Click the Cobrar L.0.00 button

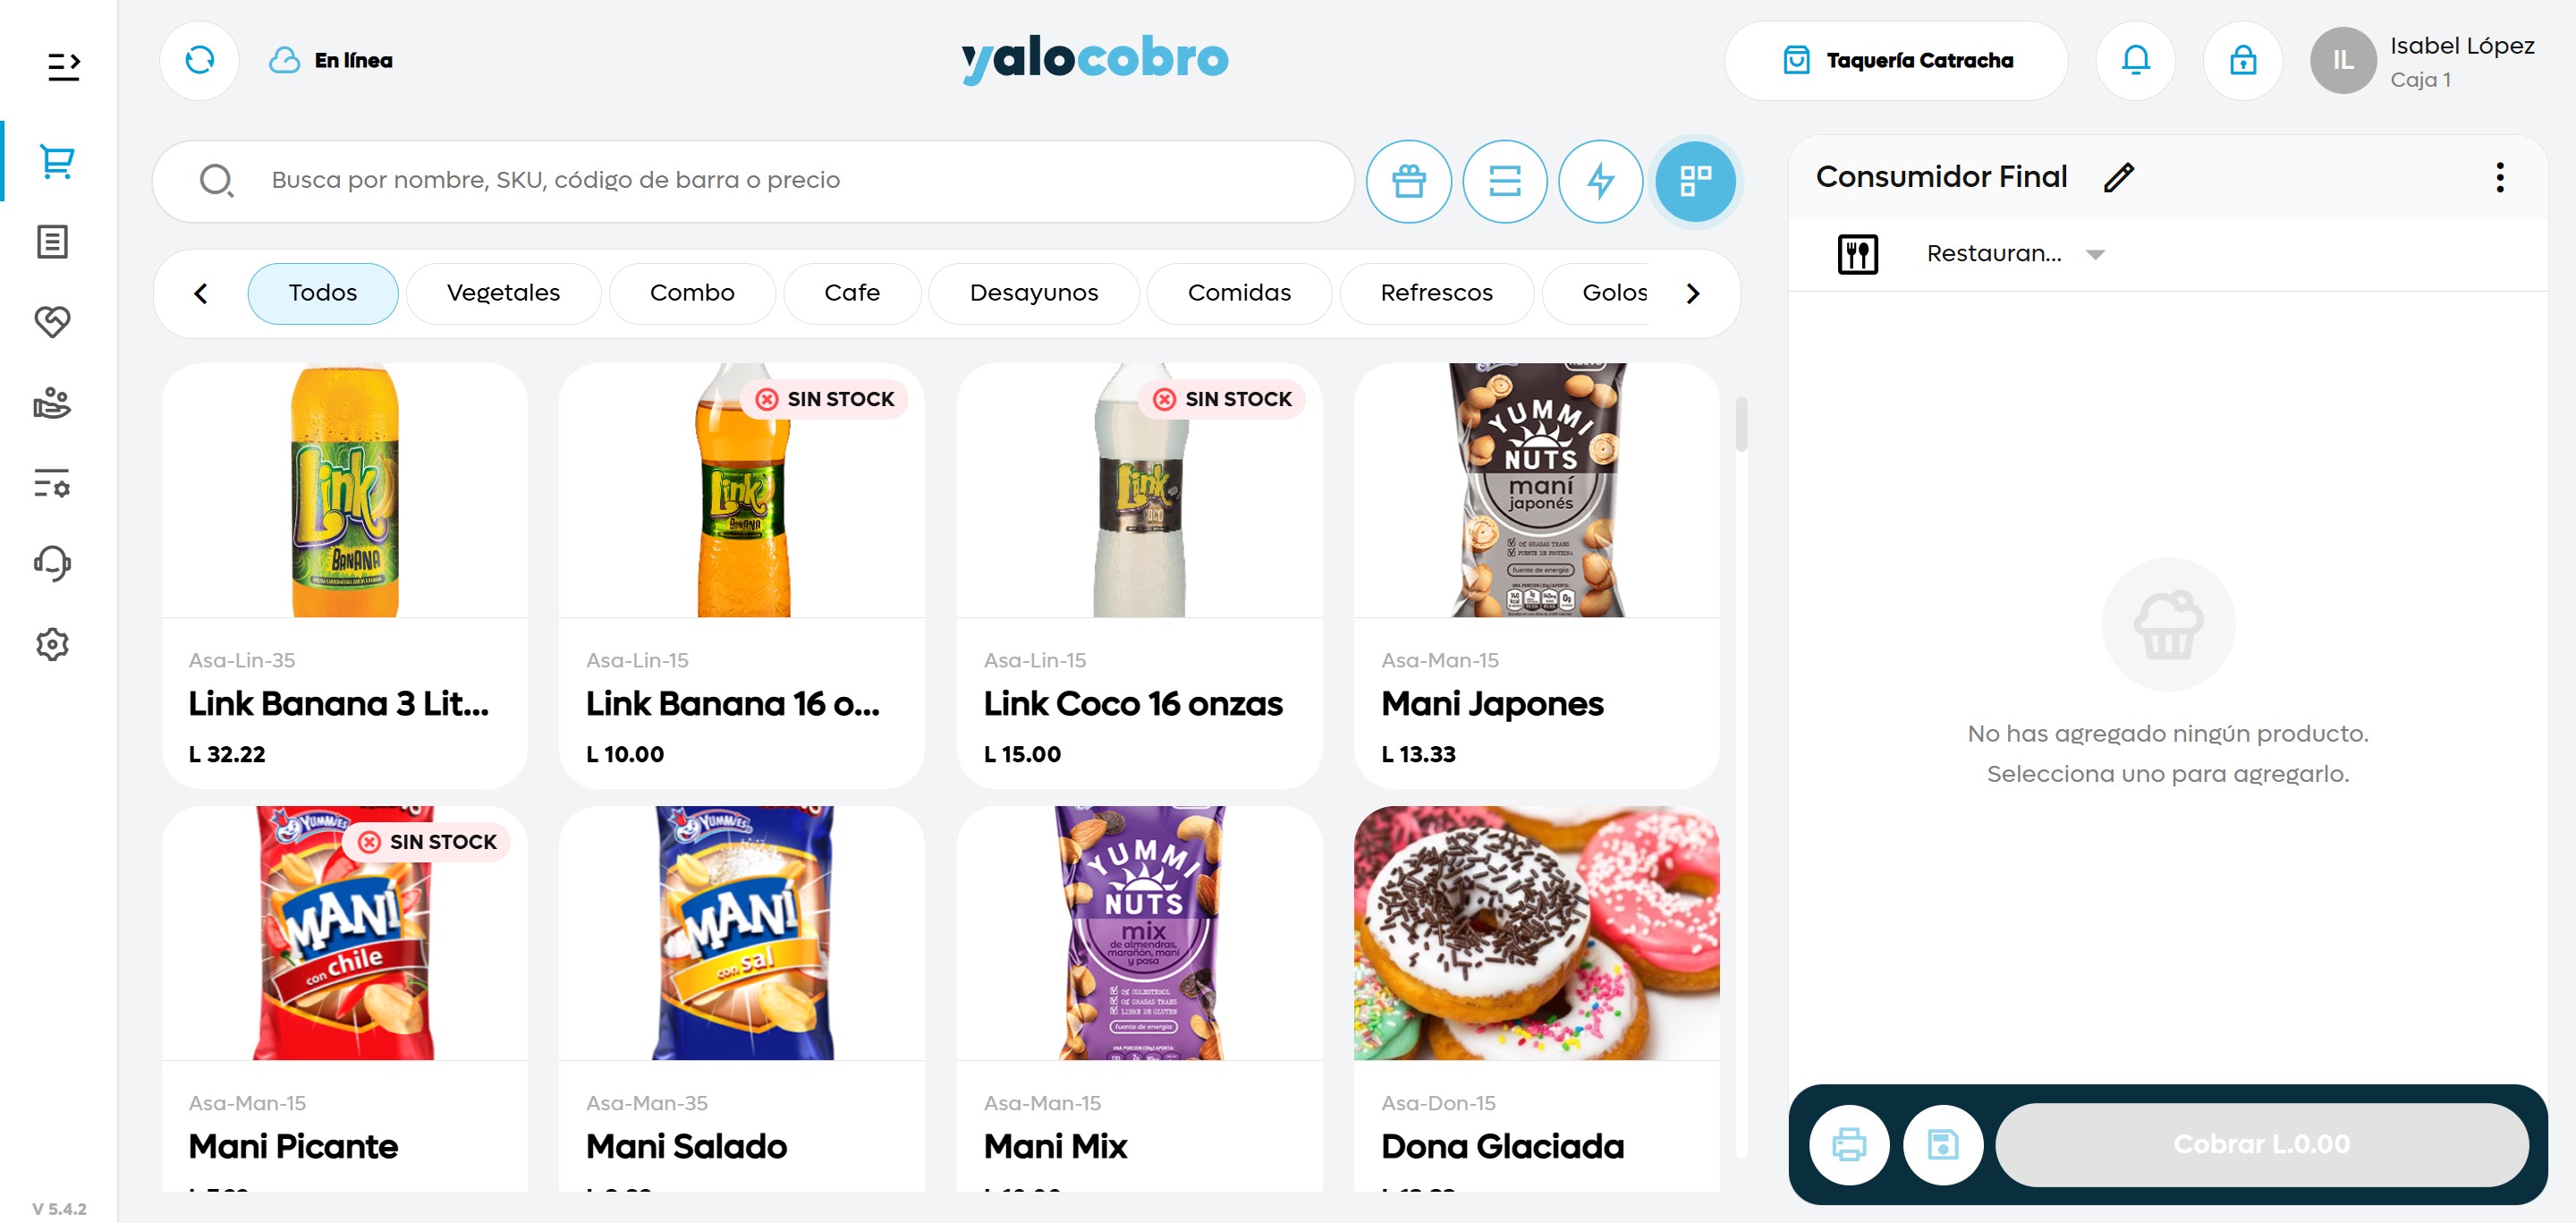(x=2260, y=1144)
